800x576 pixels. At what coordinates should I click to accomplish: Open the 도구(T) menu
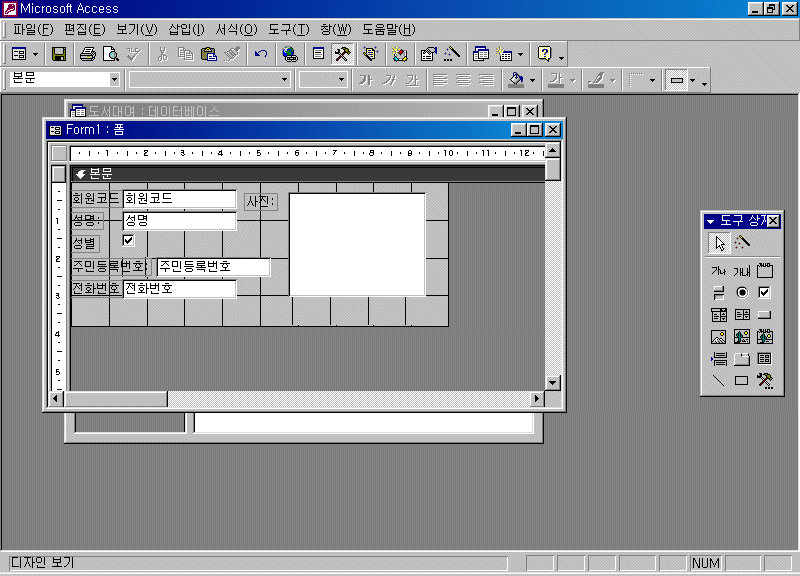pyautogui.click(x=289, y=30)
